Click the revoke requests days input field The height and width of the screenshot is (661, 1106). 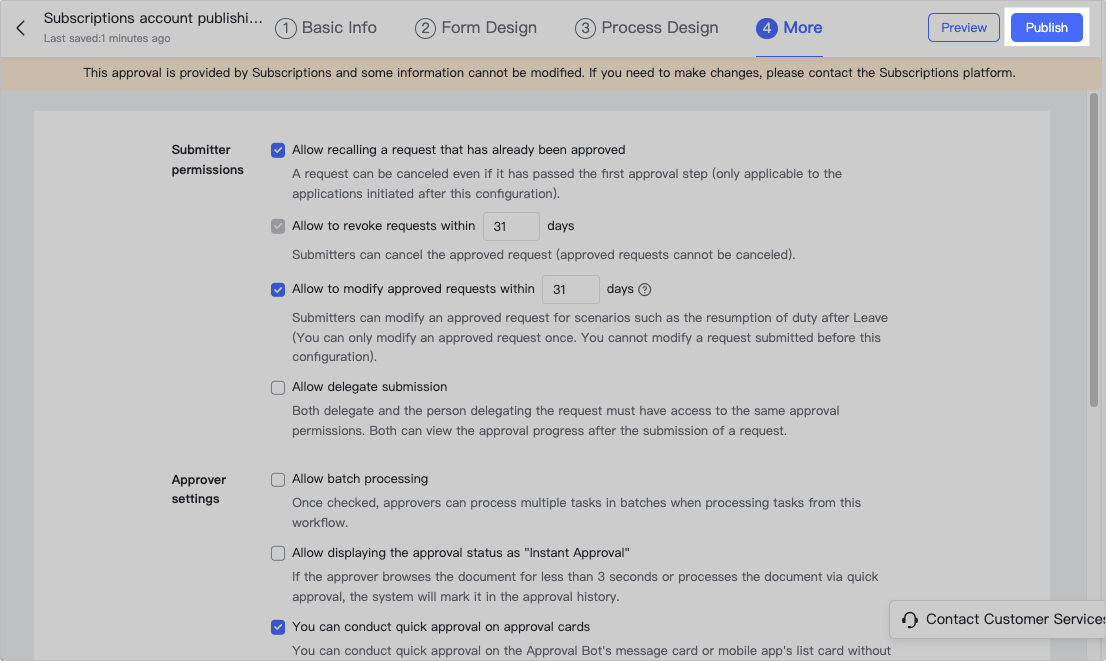511,227
